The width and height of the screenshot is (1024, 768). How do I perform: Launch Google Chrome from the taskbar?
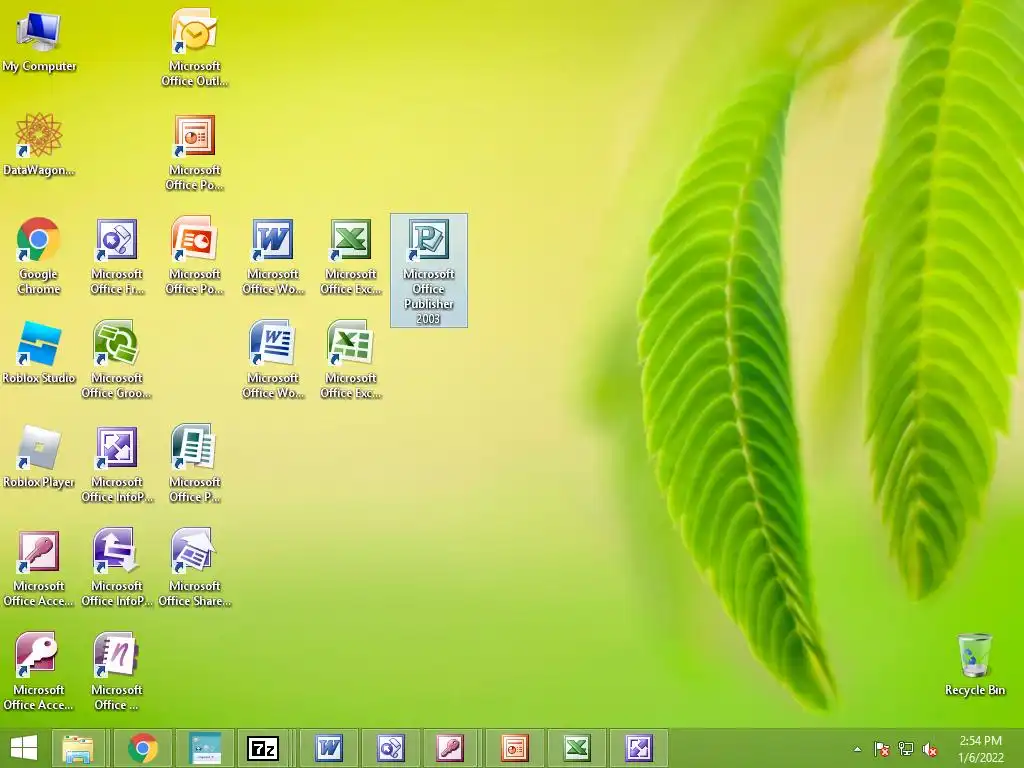(x=143, y=748)
